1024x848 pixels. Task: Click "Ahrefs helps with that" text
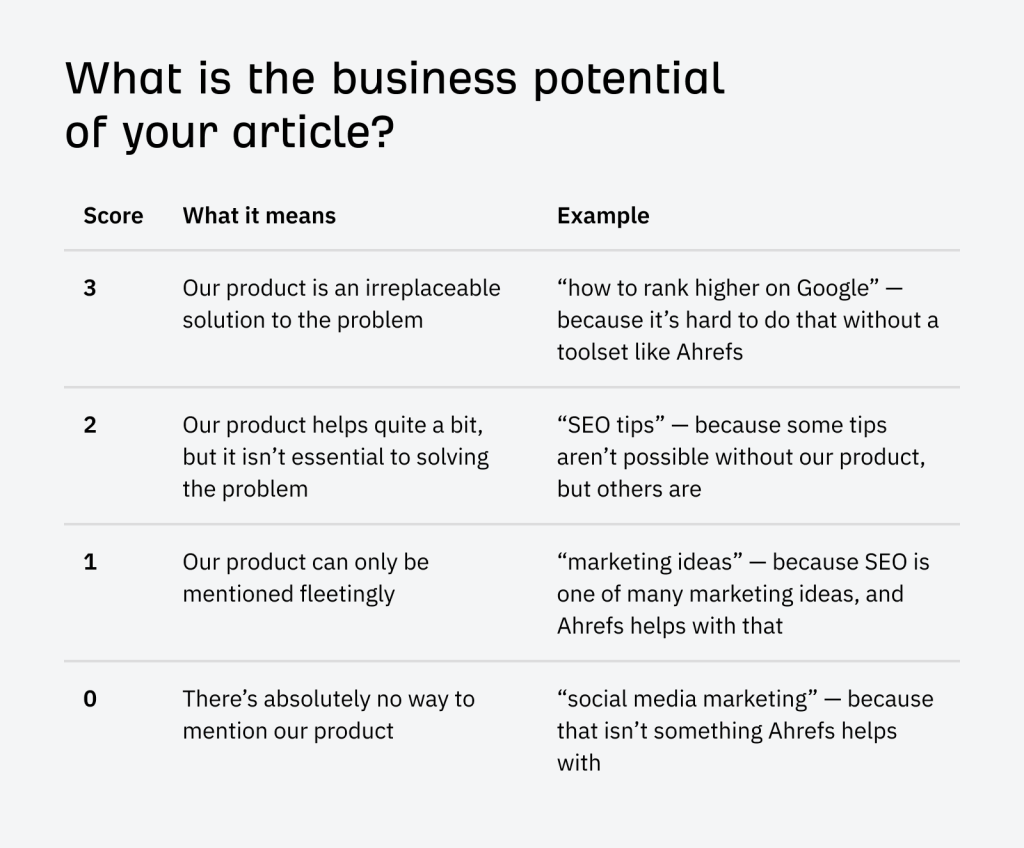point(670,626)
